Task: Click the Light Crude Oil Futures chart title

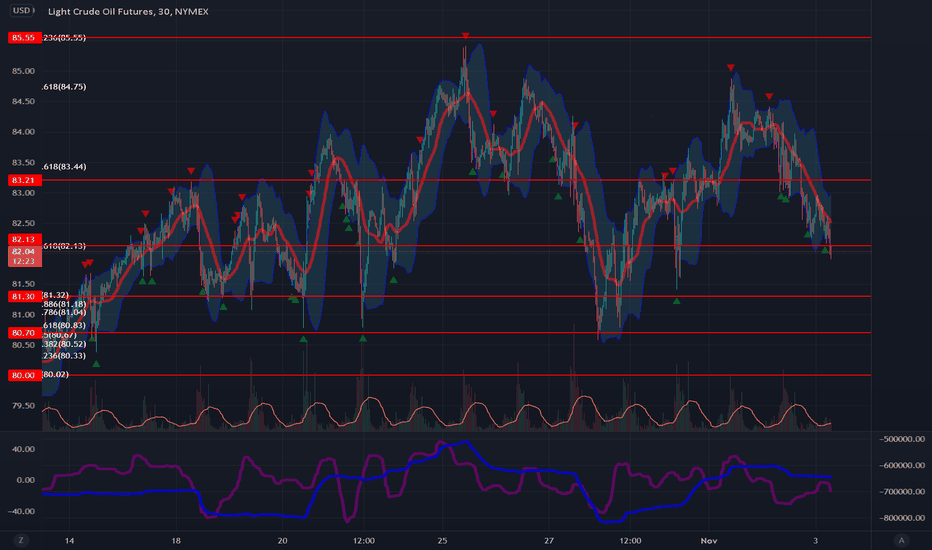Action: (x=128, y=11)
